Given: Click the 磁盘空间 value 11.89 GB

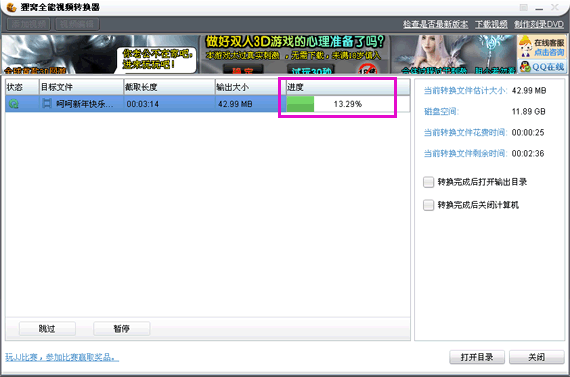Looking at the screenshot, I should click(x=529, y=112).
